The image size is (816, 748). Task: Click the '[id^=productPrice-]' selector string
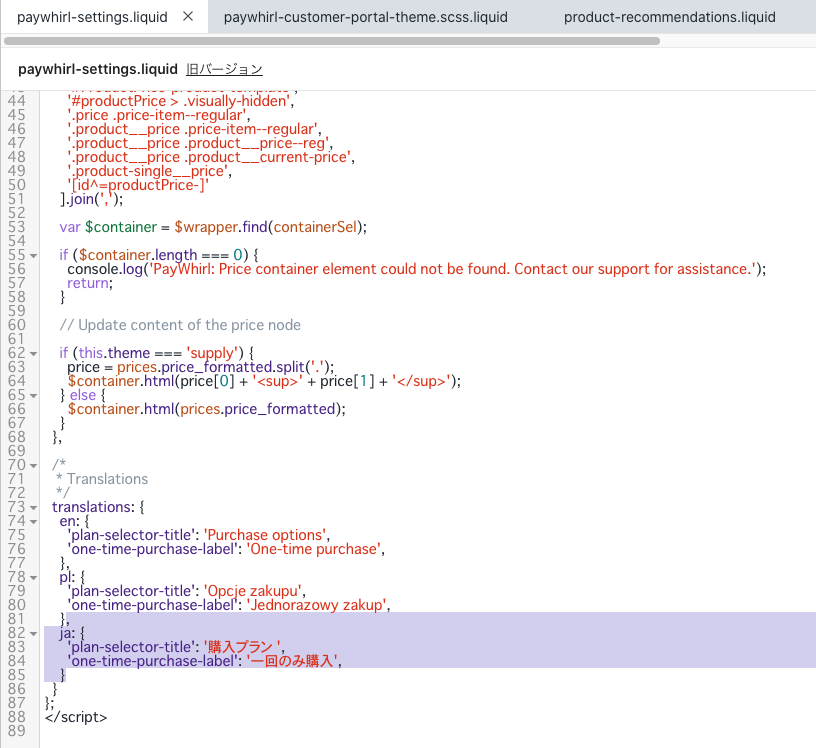click(138, 185)
